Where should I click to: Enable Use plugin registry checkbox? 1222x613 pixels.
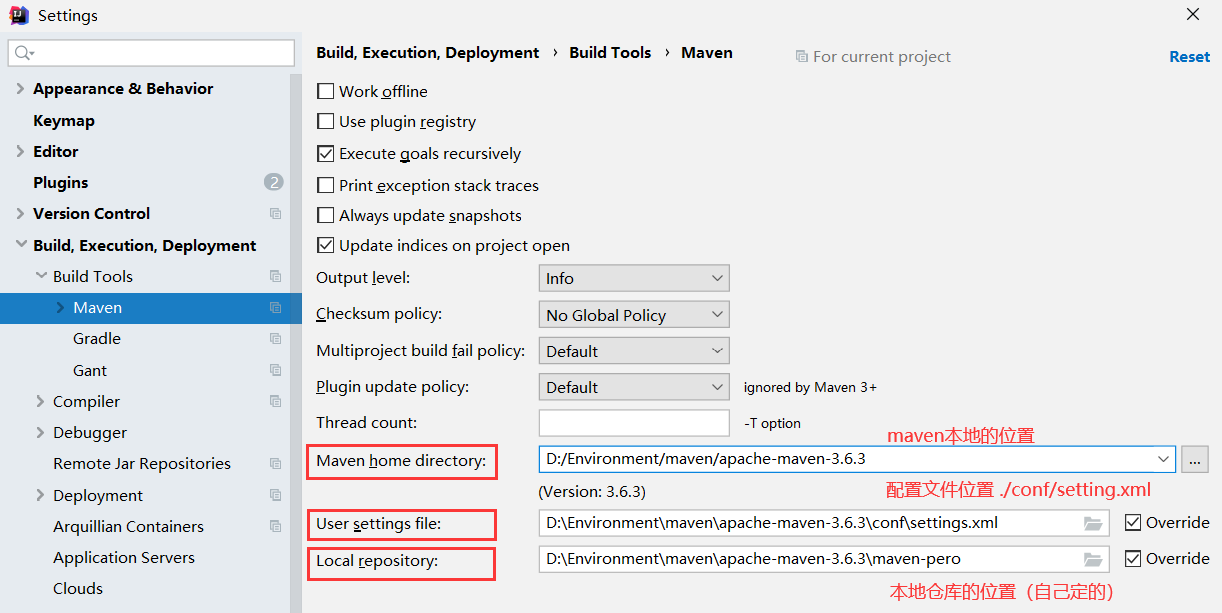tap(325, 122)
